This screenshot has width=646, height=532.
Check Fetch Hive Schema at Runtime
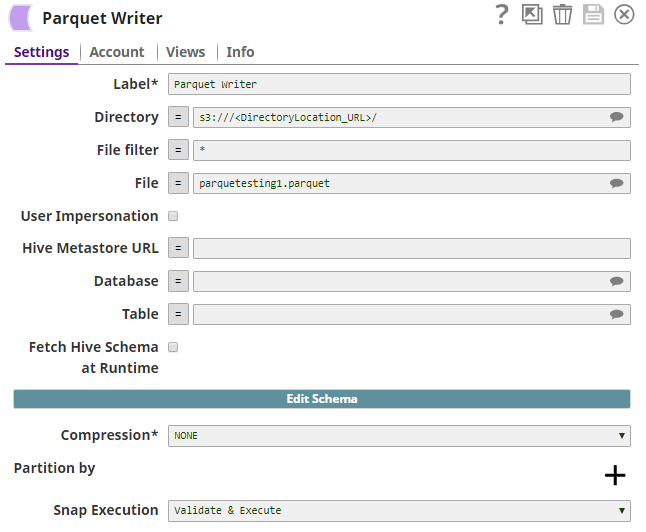[x=173, y=347]
